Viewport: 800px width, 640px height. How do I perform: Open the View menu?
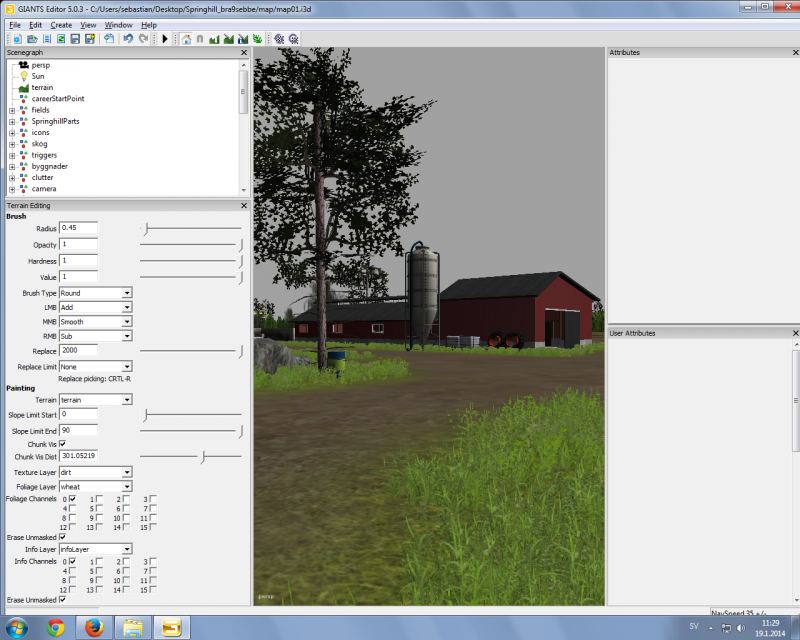pos(88,25)
